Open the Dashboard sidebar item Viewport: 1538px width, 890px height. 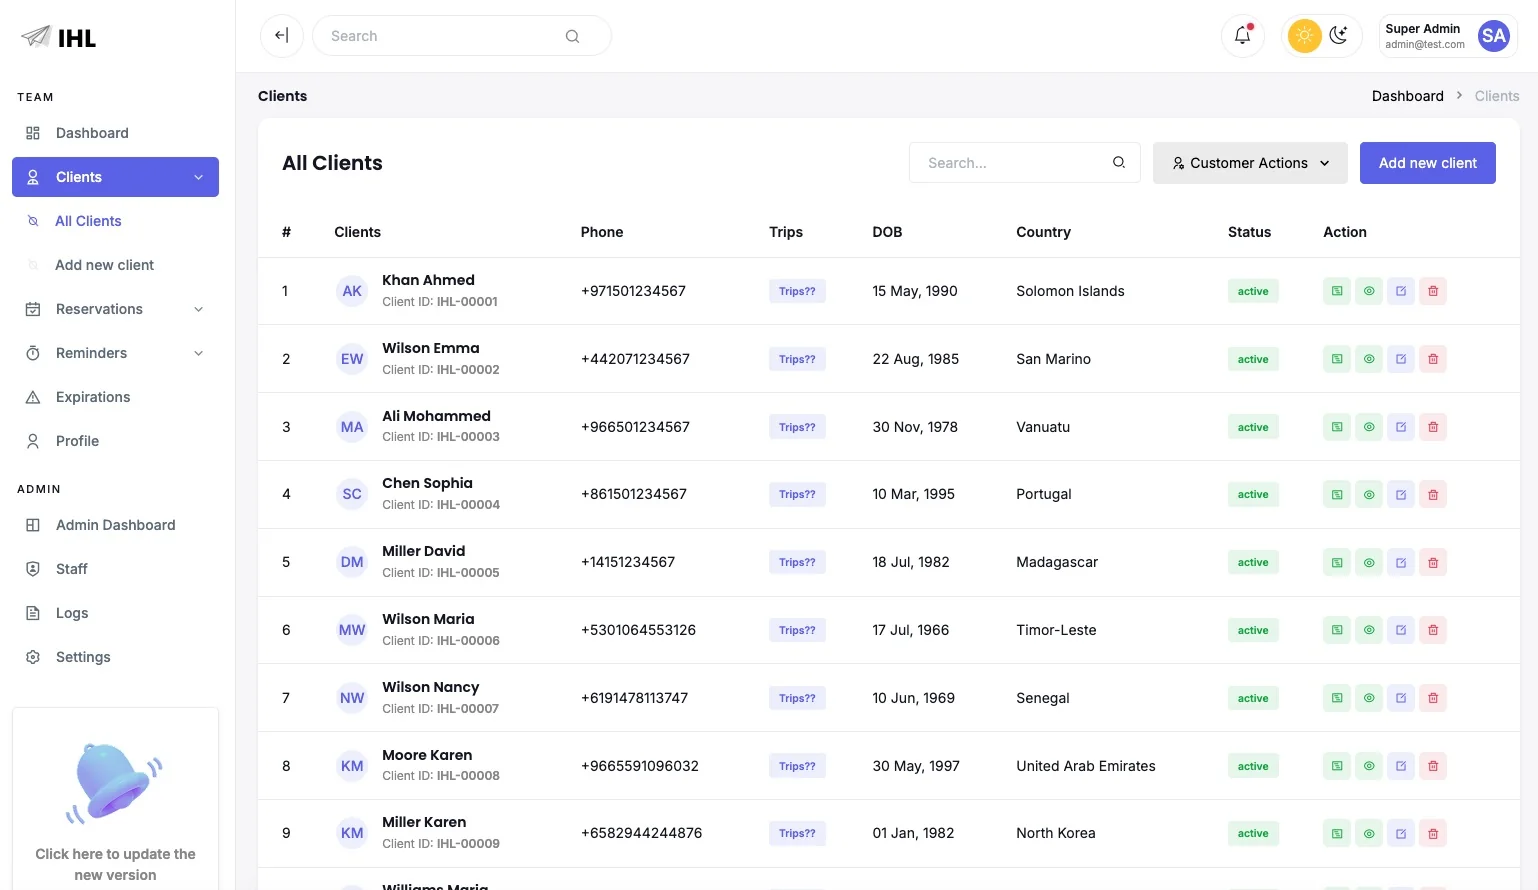pyautogui.click(x=115, y=133)
